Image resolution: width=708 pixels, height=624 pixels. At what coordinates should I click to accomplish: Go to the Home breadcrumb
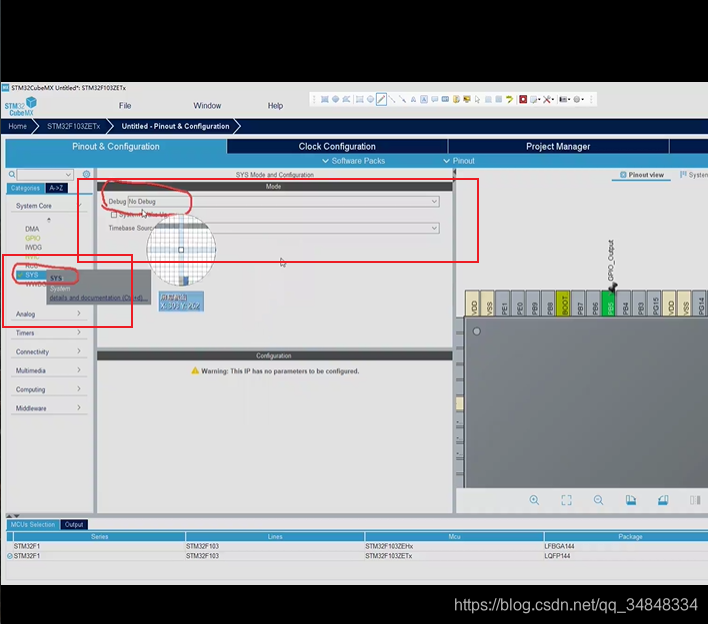point(18,126)
